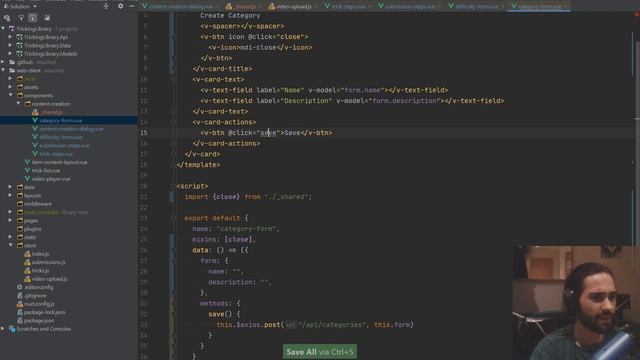640x360 pixels.
Task: Collapse the store folder
Action: [x=10, y=245]
